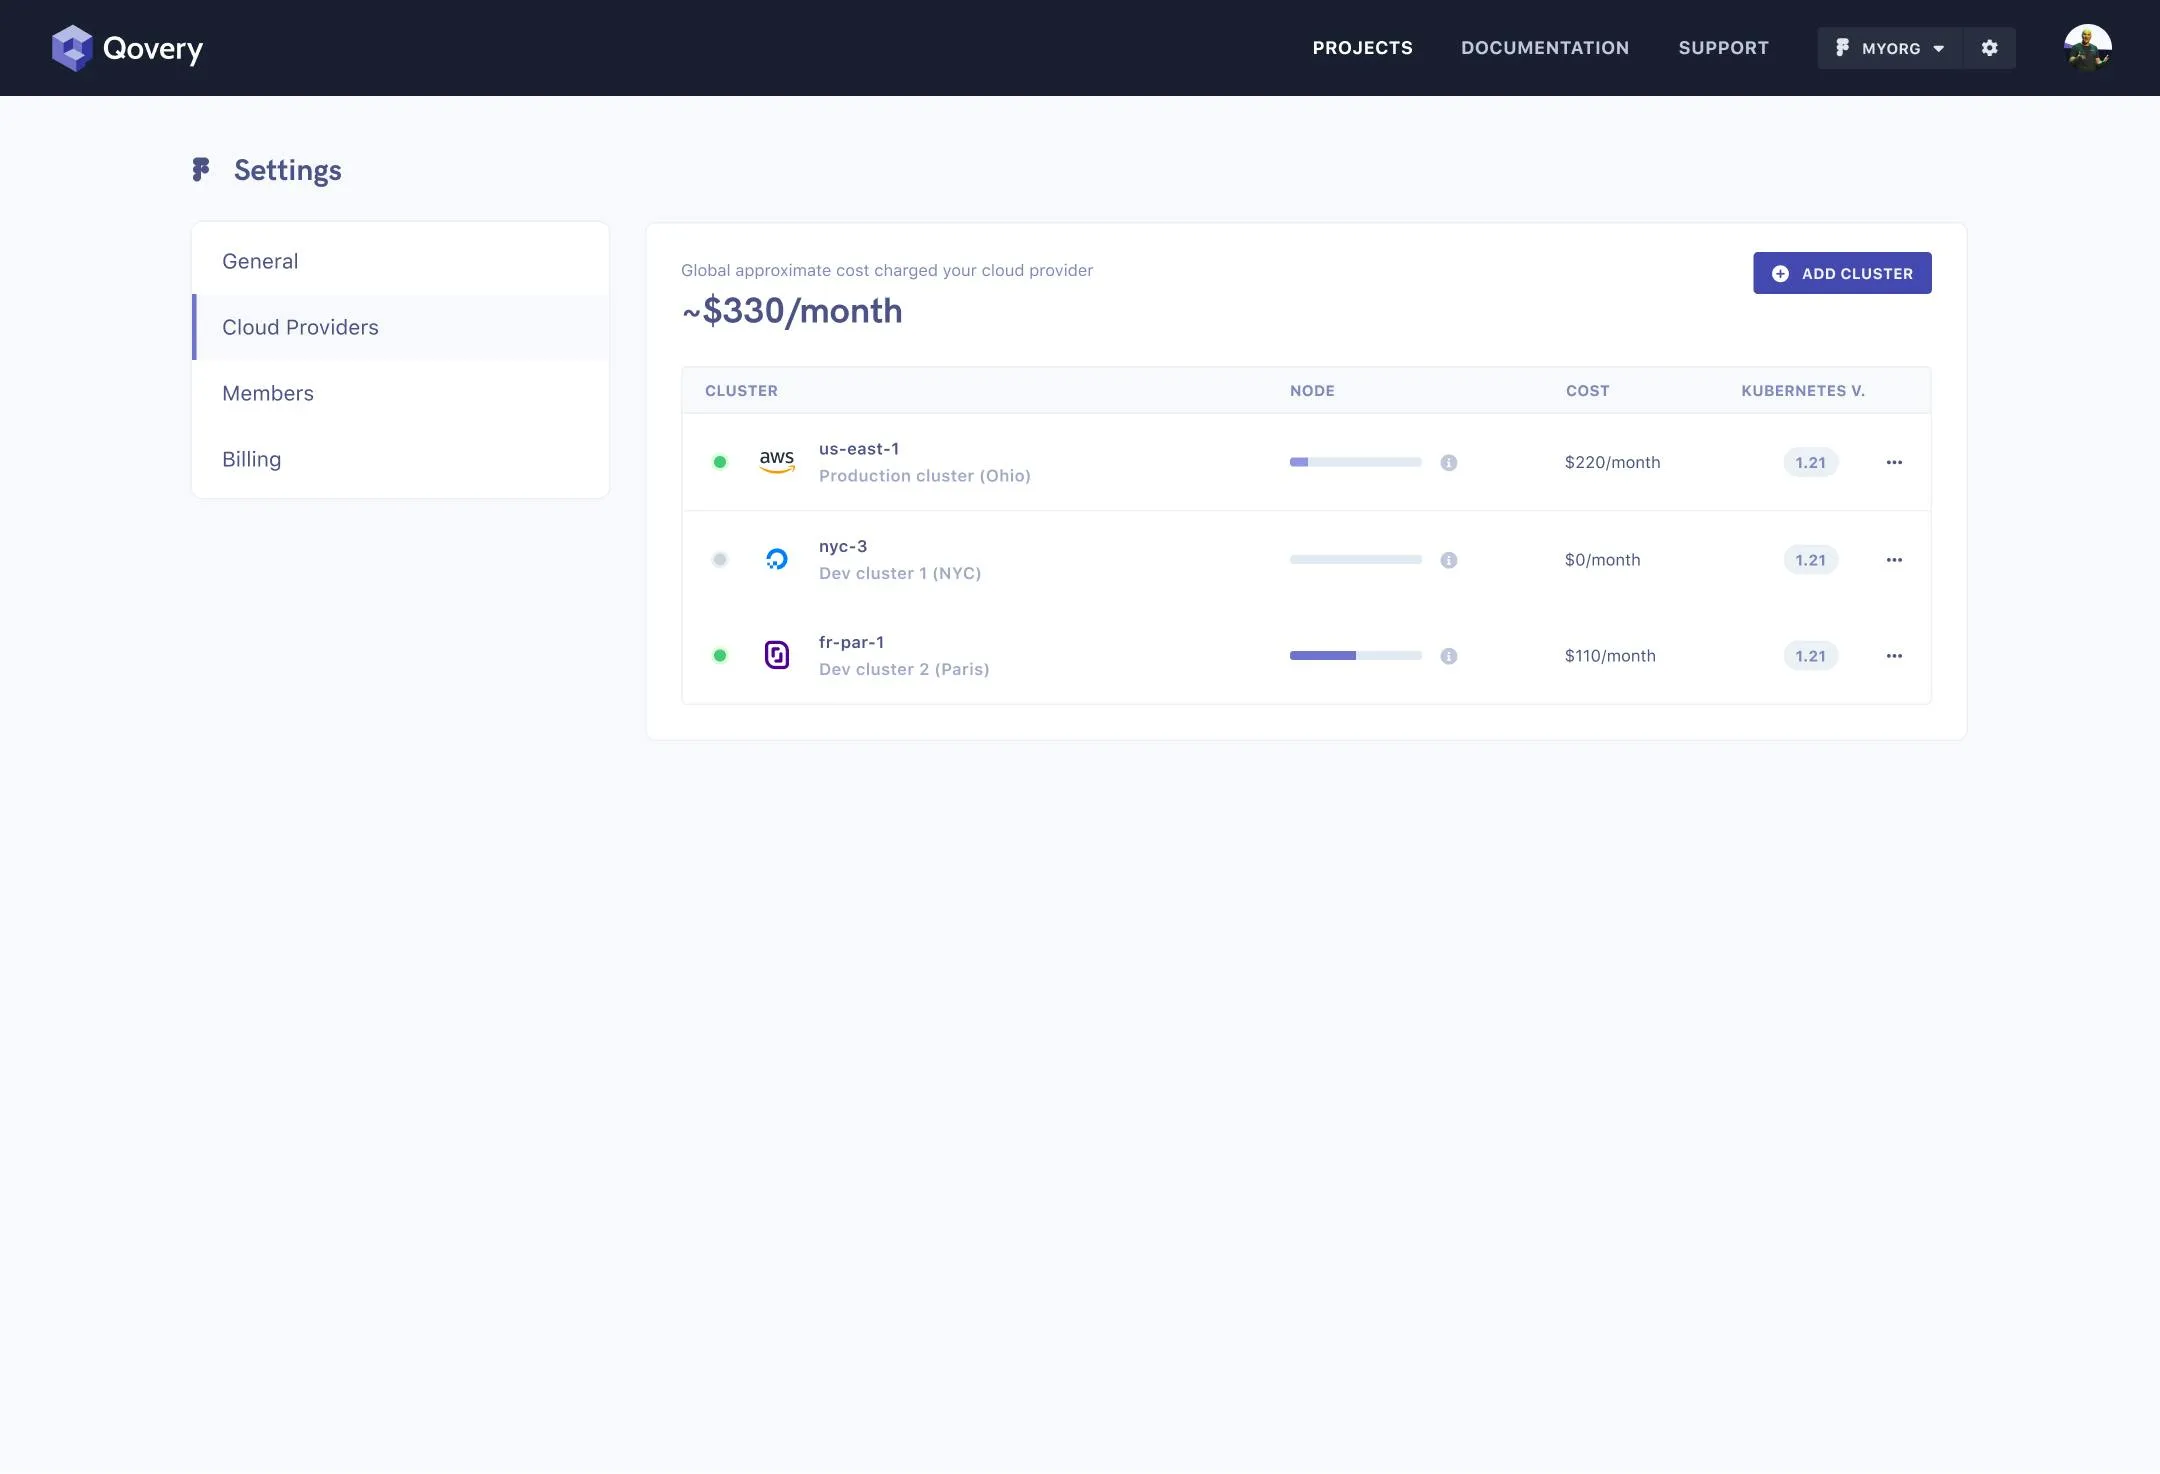Open Documentation in top navigation
Image resolution: width=2160 pixels, height=1474 pixels.
1544,48
